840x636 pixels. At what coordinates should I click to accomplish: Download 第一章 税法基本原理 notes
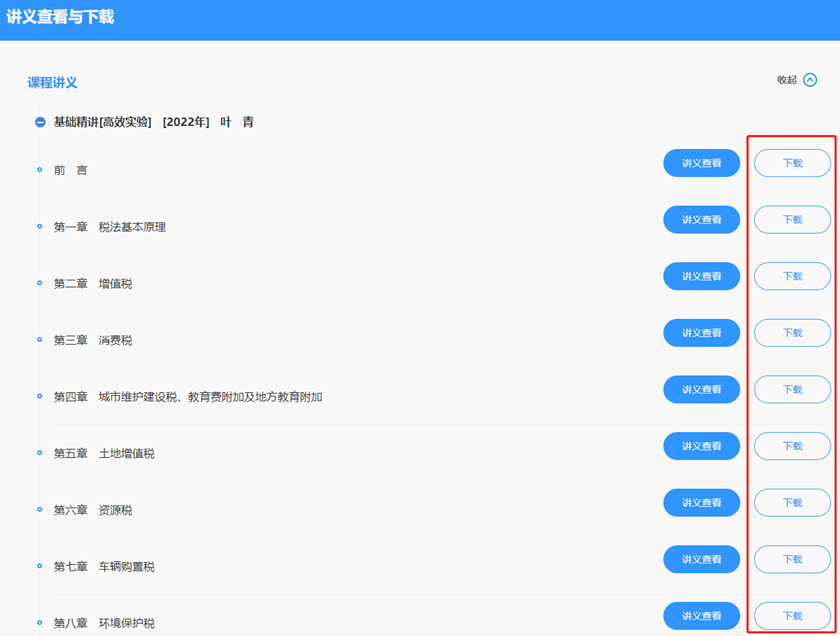[x=792, y=219]
